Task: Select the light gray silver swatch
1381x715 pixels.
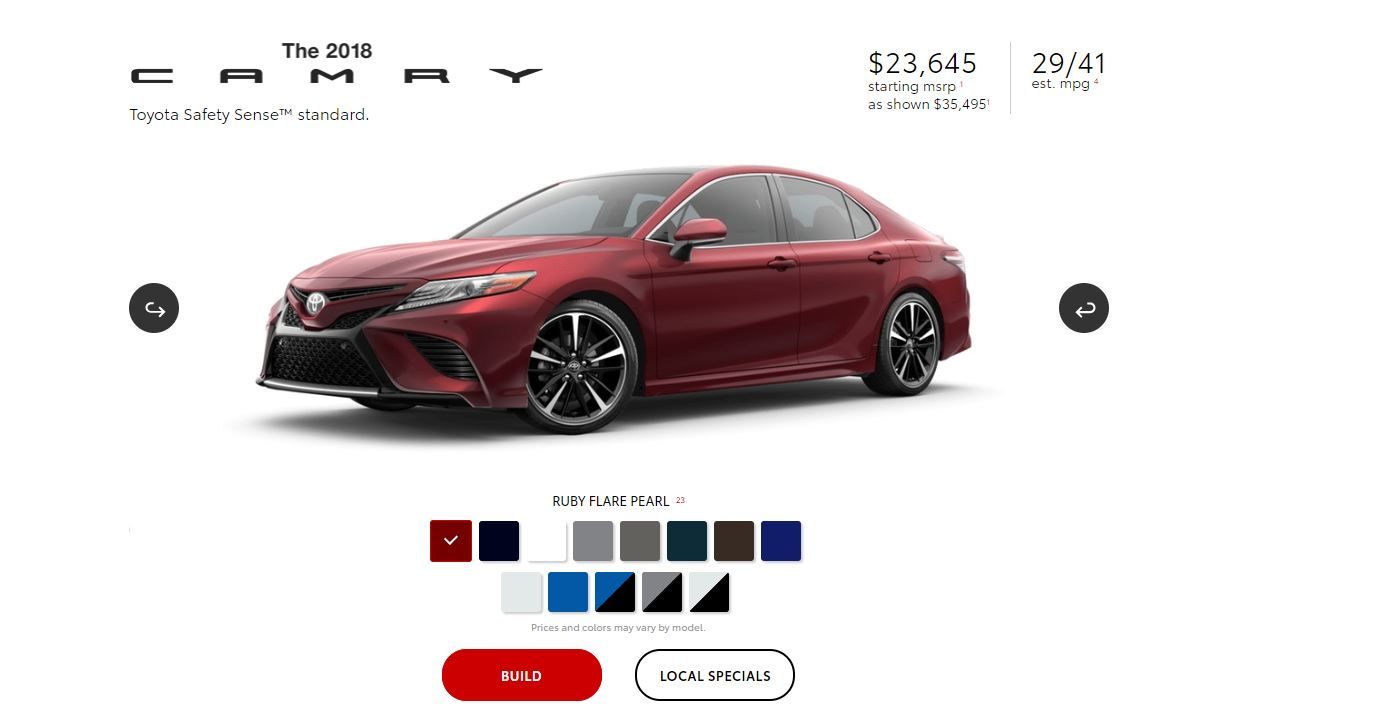Action: click(x=593, y=541)
